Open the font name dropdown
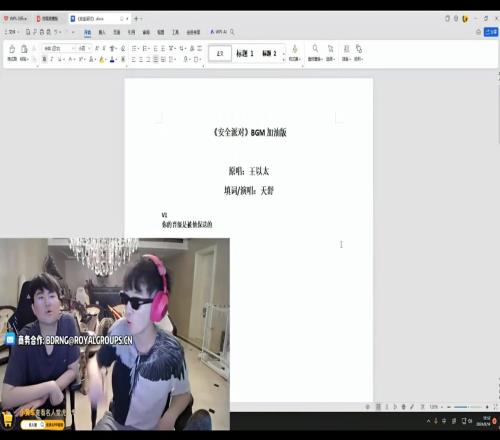Image resolution: width=500 pixels, height=440 pixels. click(x=59, y=49)
